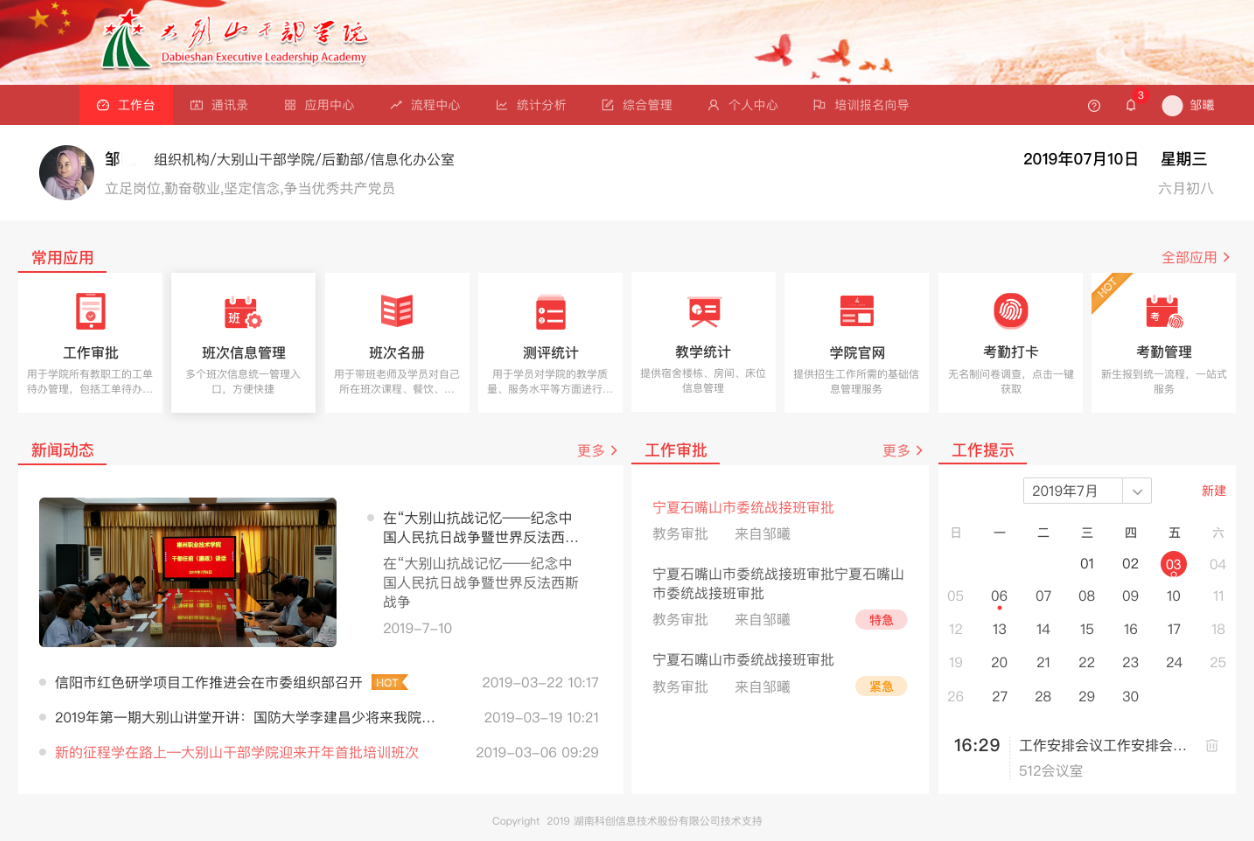
Task: Click 全部应用 link
Action: pyautogui.click(x=1195, y=258)
